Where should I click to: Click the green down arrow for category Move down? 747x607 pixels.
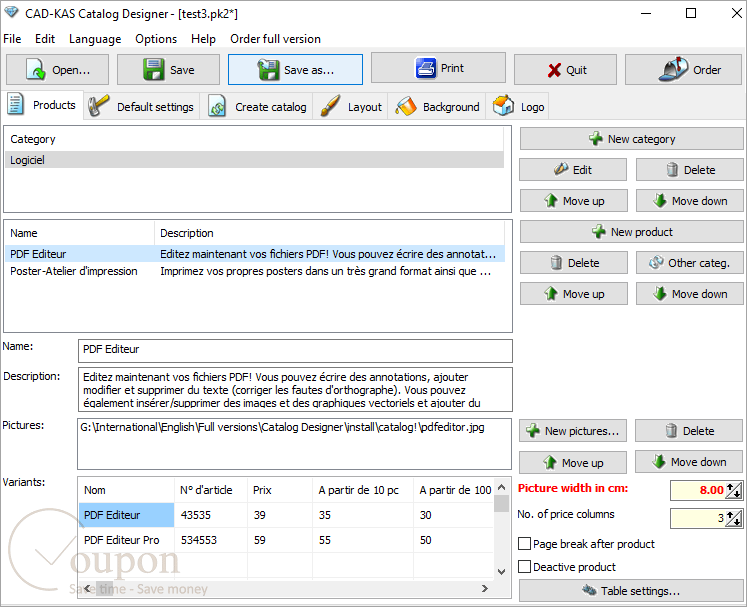pyautogui.click(x=660, y=201)
